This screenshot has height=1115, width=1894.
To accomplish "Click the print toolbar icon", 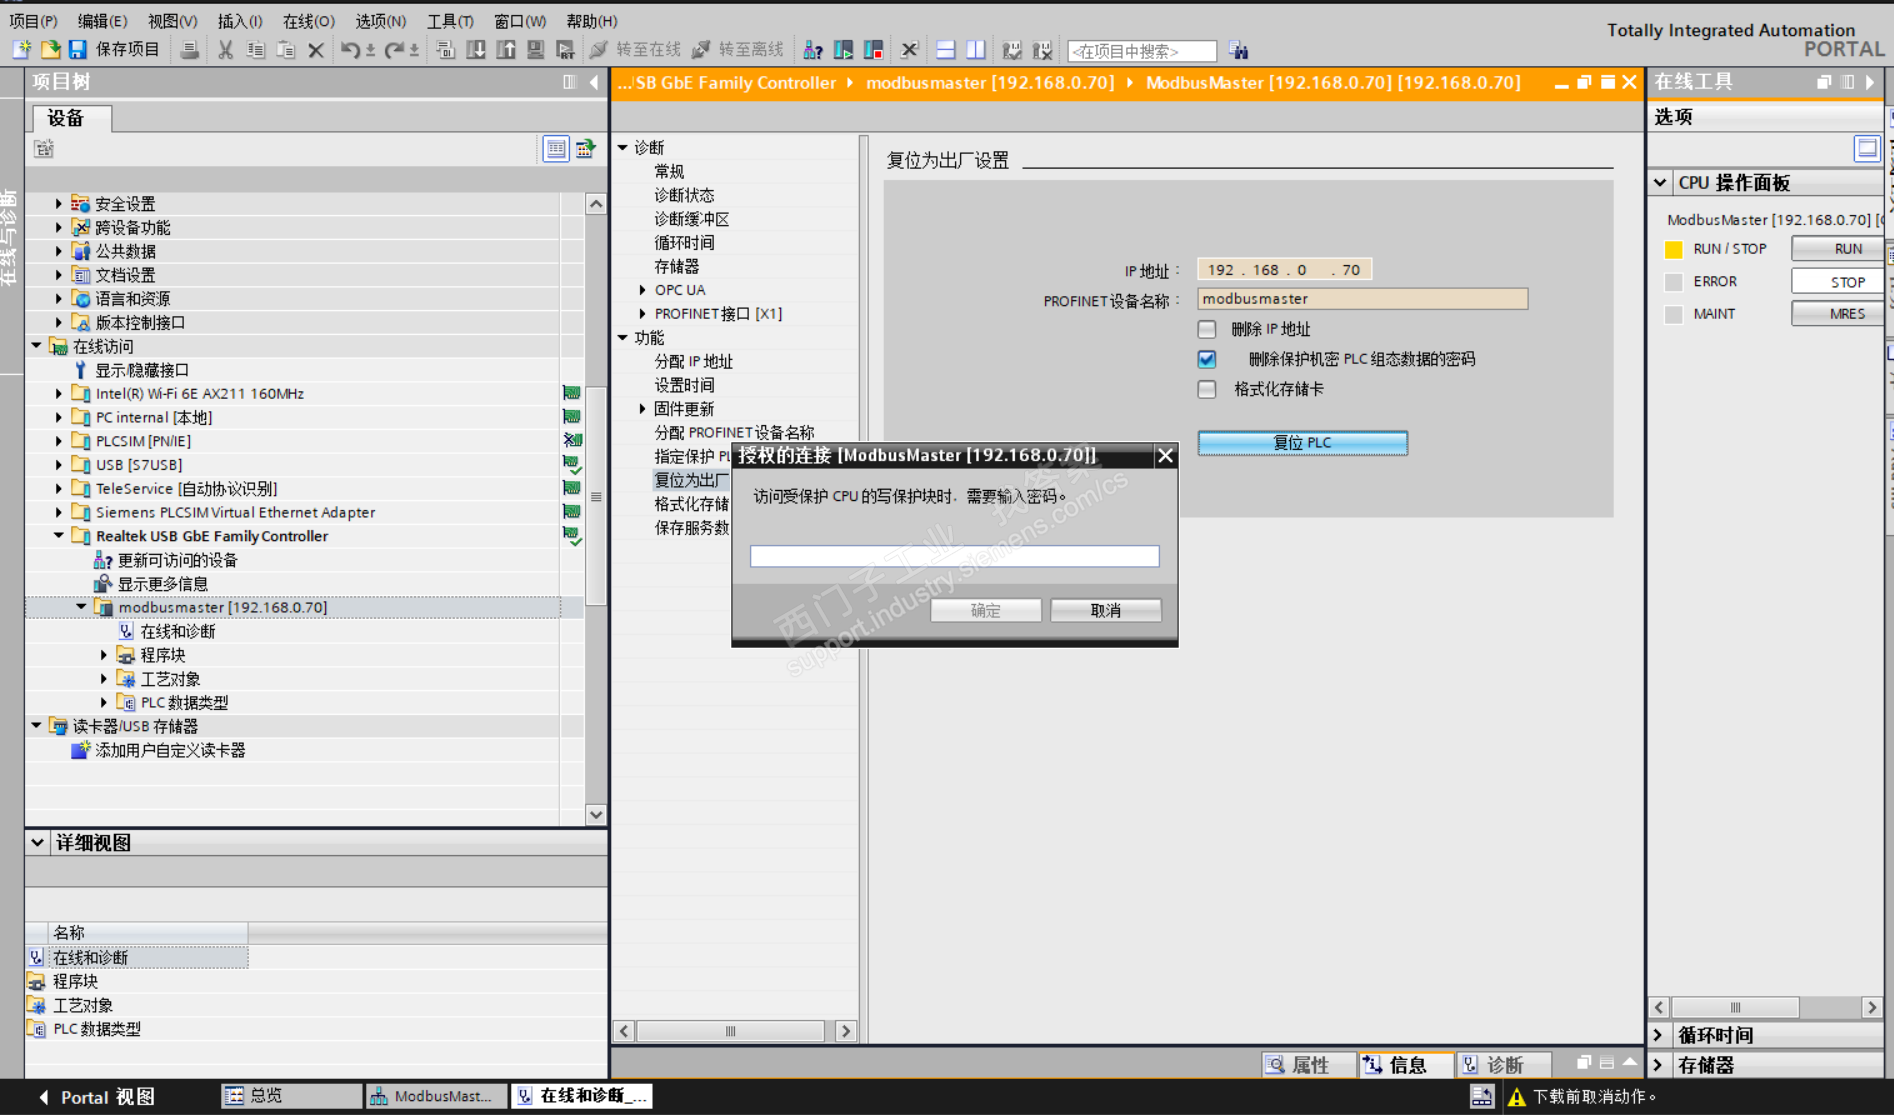I will (189, 50).
